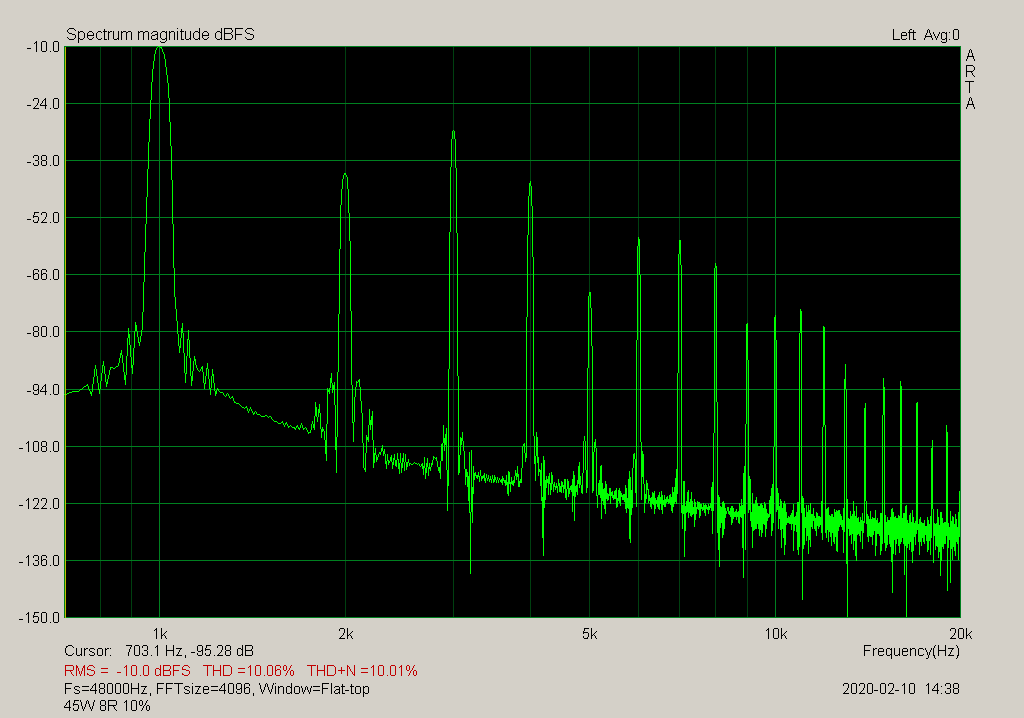Click the 'THD =10.06%' readout
The height and width of the screenshot is (718, 1024).
[249, 671]
